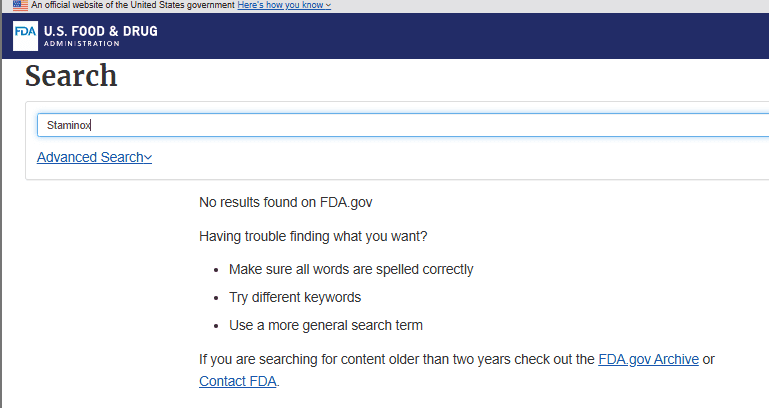This screenshot has height=408, width=769.
Task: Expand the Advanced Search chevron arrow
Action: click(x=148, y=158)
